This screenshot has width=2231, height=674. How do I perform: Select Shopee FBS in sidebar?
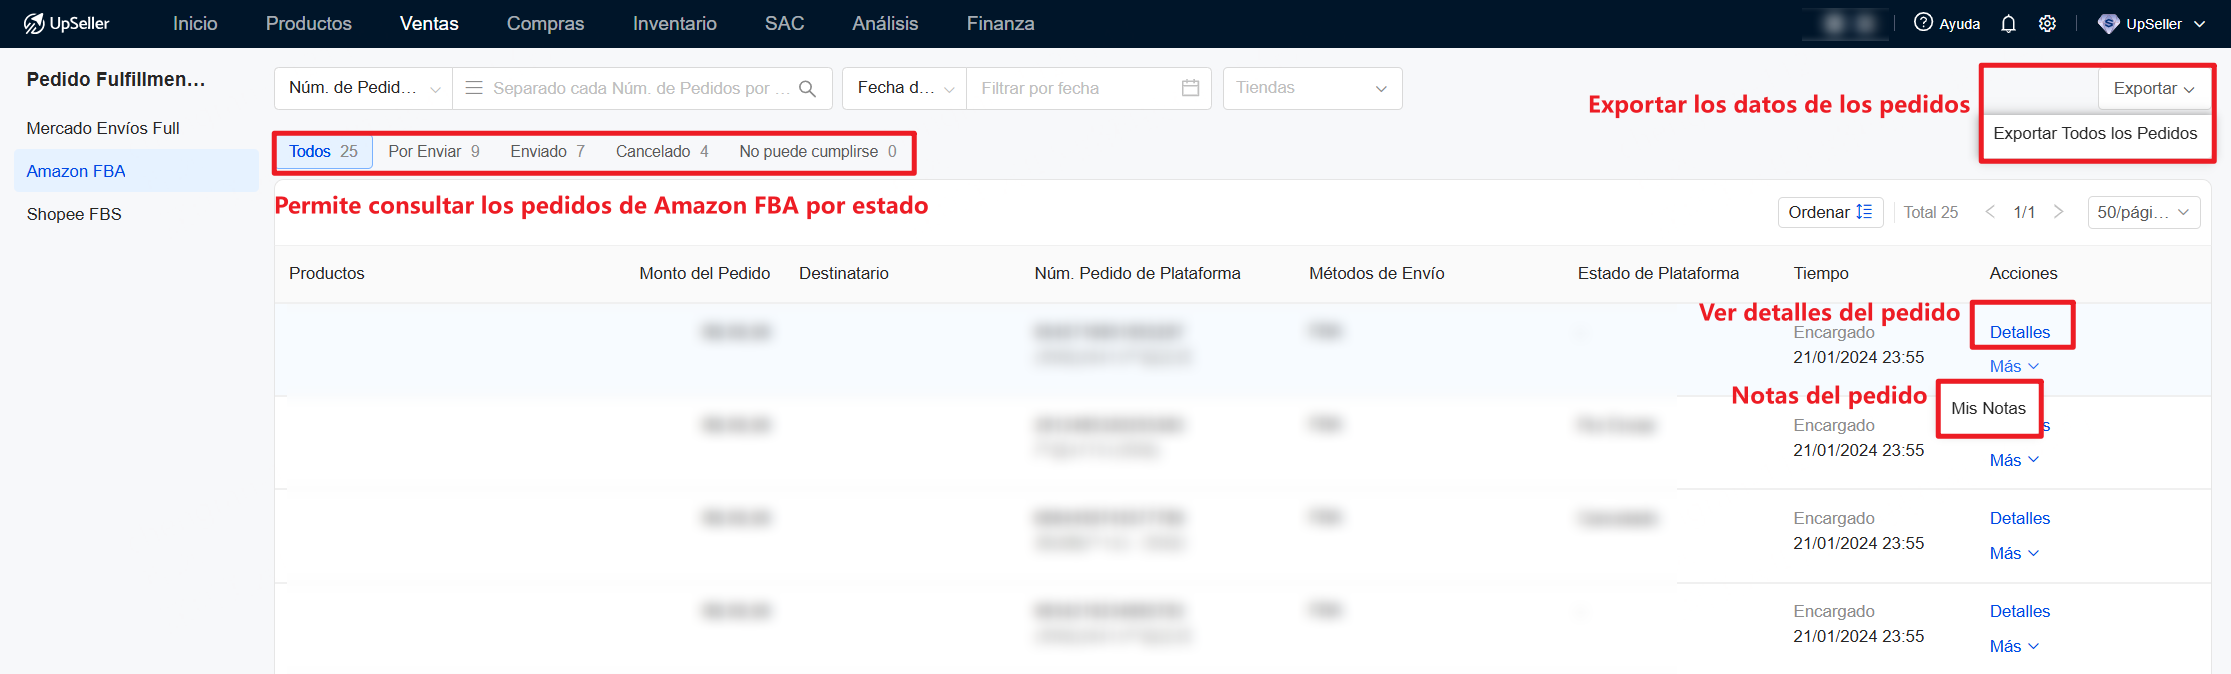click(x=136, y=214)
